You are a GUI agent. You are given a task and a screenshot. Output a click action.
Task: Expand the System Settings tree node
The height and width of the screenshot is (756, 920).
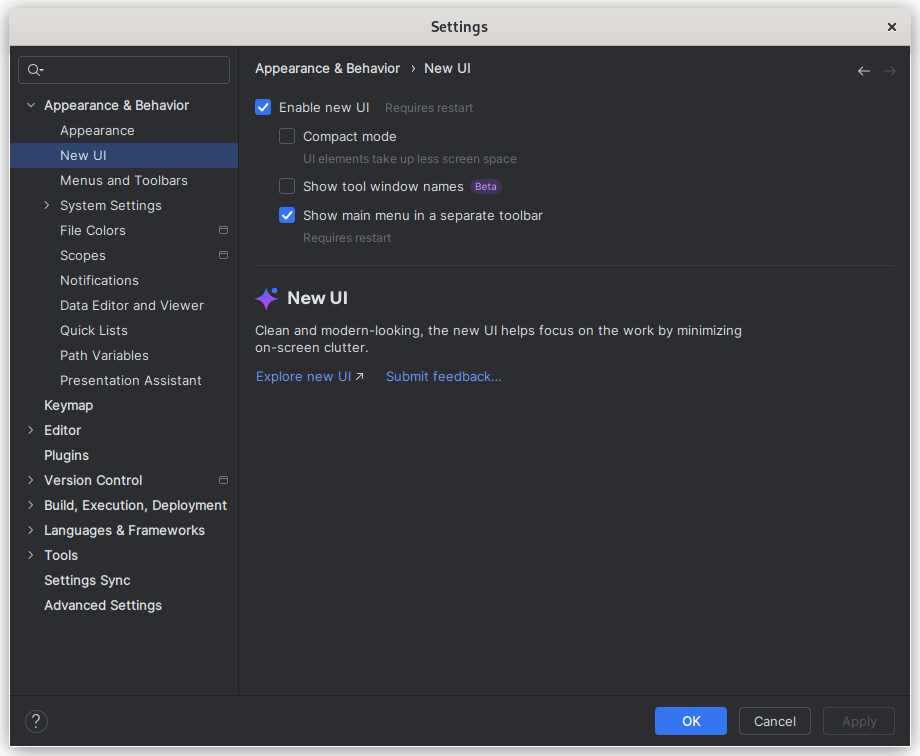(x=47, y=205)
